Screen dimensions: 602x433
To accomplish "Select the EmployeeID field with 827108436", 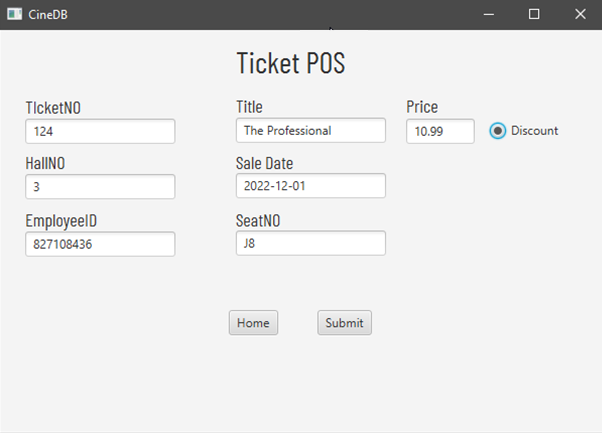I will (x=100, y=244).
